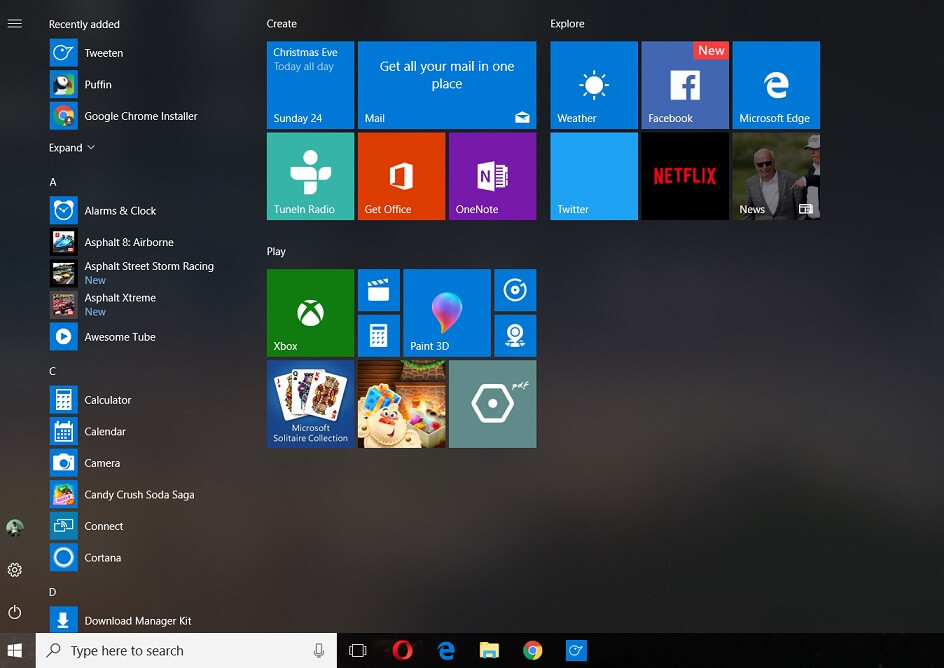The width and height of the screenshot is (944, 668).
Task: Open Settings via the gear icon
Action: [x=15, y=570]
